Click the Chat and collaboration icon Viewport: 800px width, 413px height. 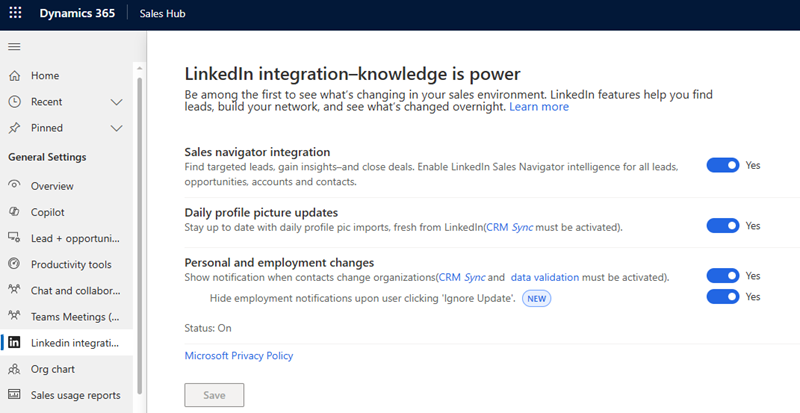pos(14,290)
